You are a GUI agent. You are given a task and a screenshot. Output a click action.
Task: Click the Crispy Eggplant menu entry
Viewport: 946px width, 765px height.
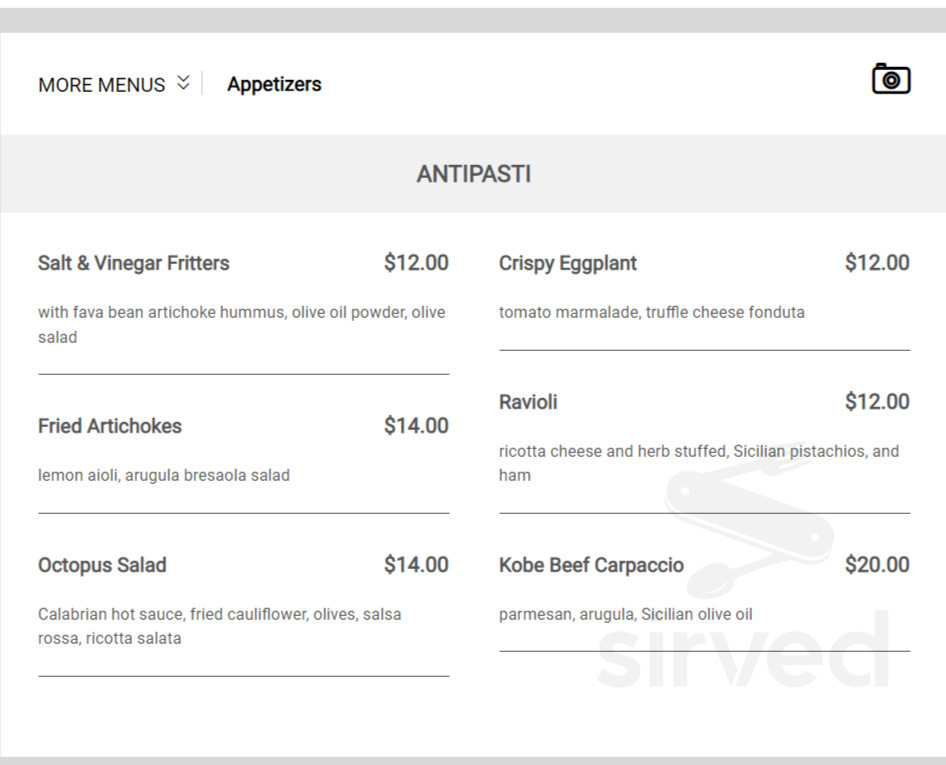click(x=568, y=263)
